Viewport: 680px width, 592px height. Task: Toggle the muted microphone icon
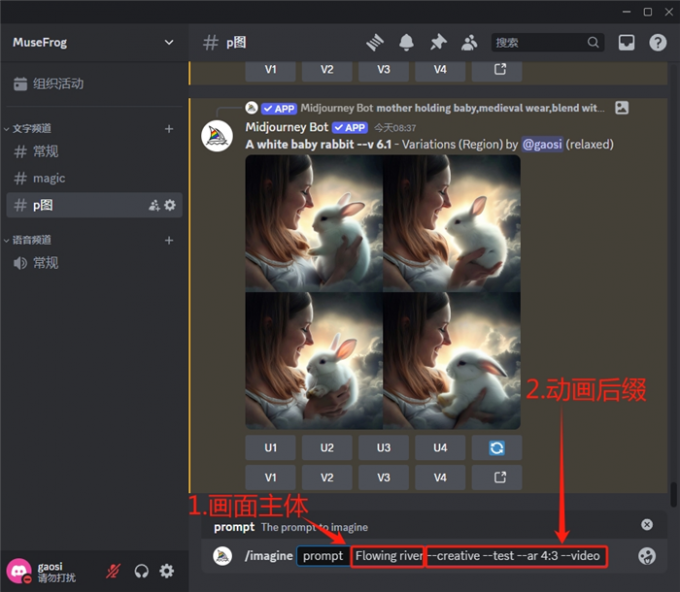click(113, 571)
